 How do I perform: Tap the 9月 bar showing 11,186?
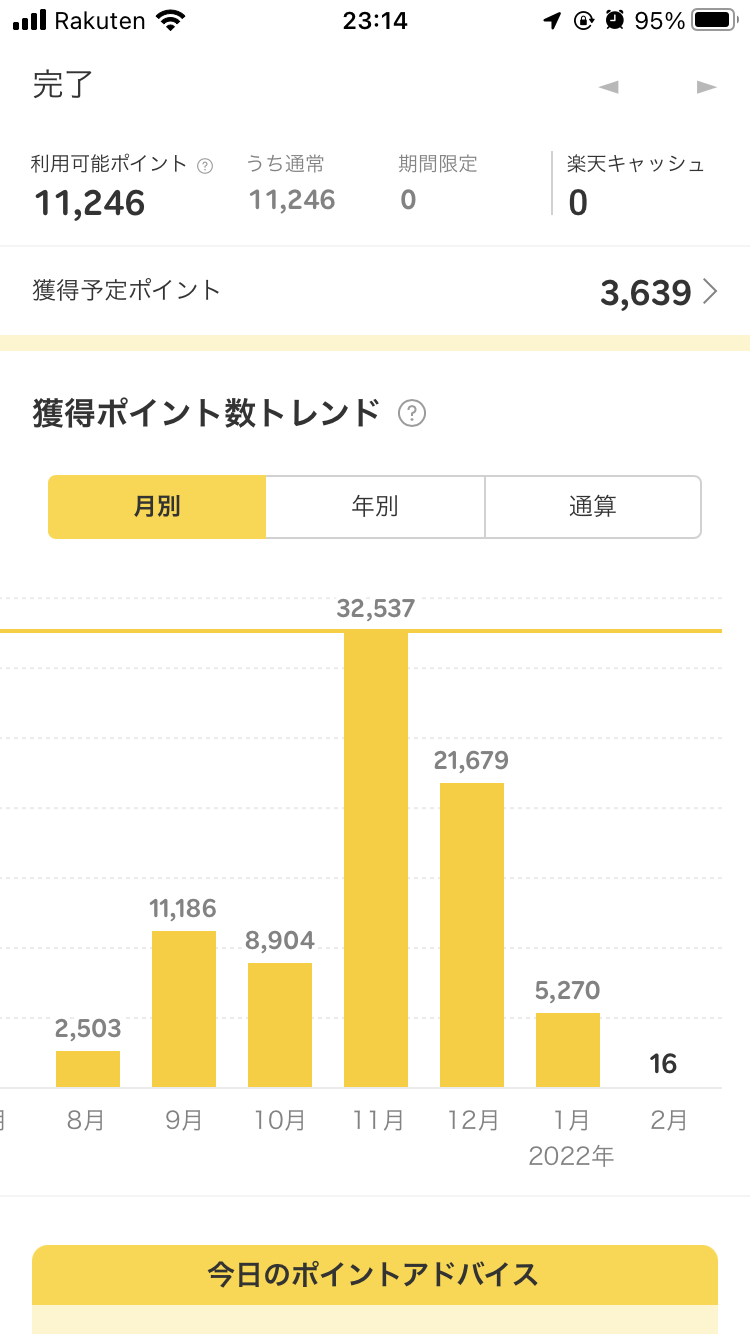(x=184, y=1008)
